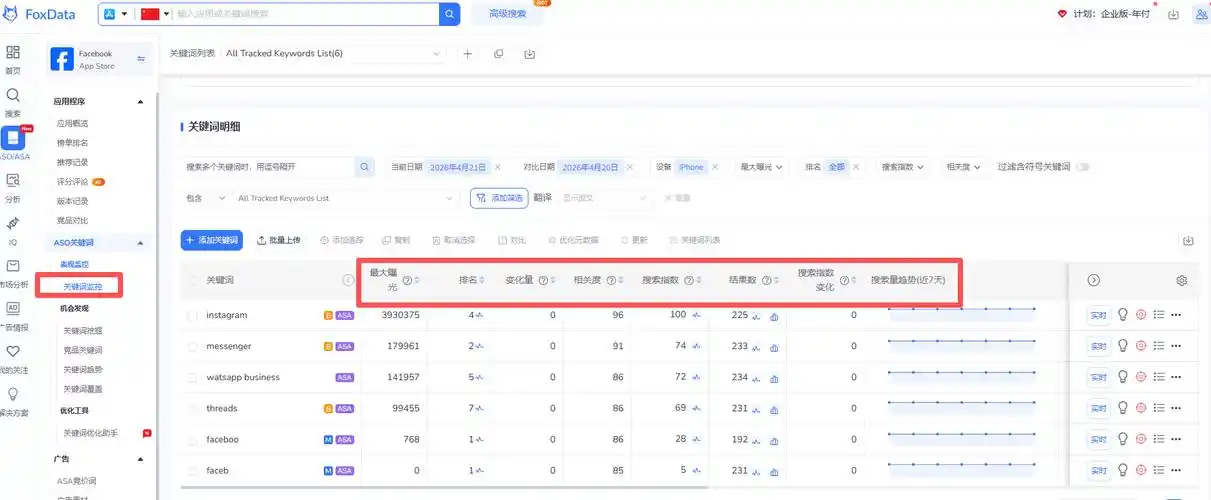The height and width of the screenshot is (500, 1211).
Task: Toggle the 过滤含符号关键词 switch
Action: pyautogui.click(x=1081, y=167)
